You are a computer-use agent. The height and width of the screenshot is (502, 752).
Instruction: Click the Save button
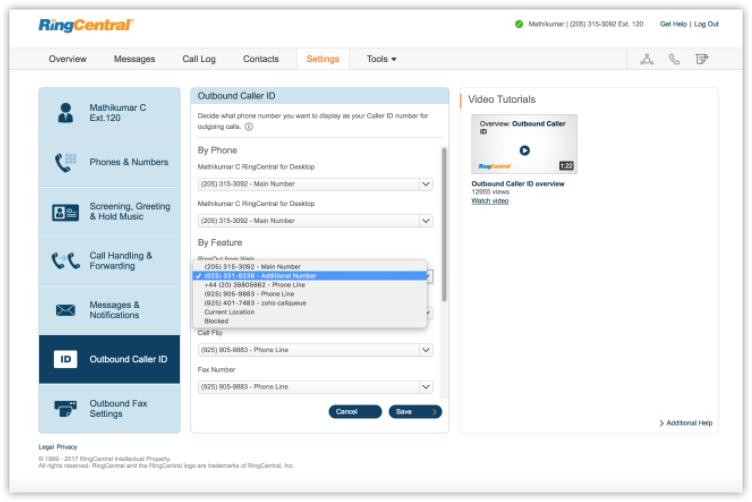click(x=415, y=412)
